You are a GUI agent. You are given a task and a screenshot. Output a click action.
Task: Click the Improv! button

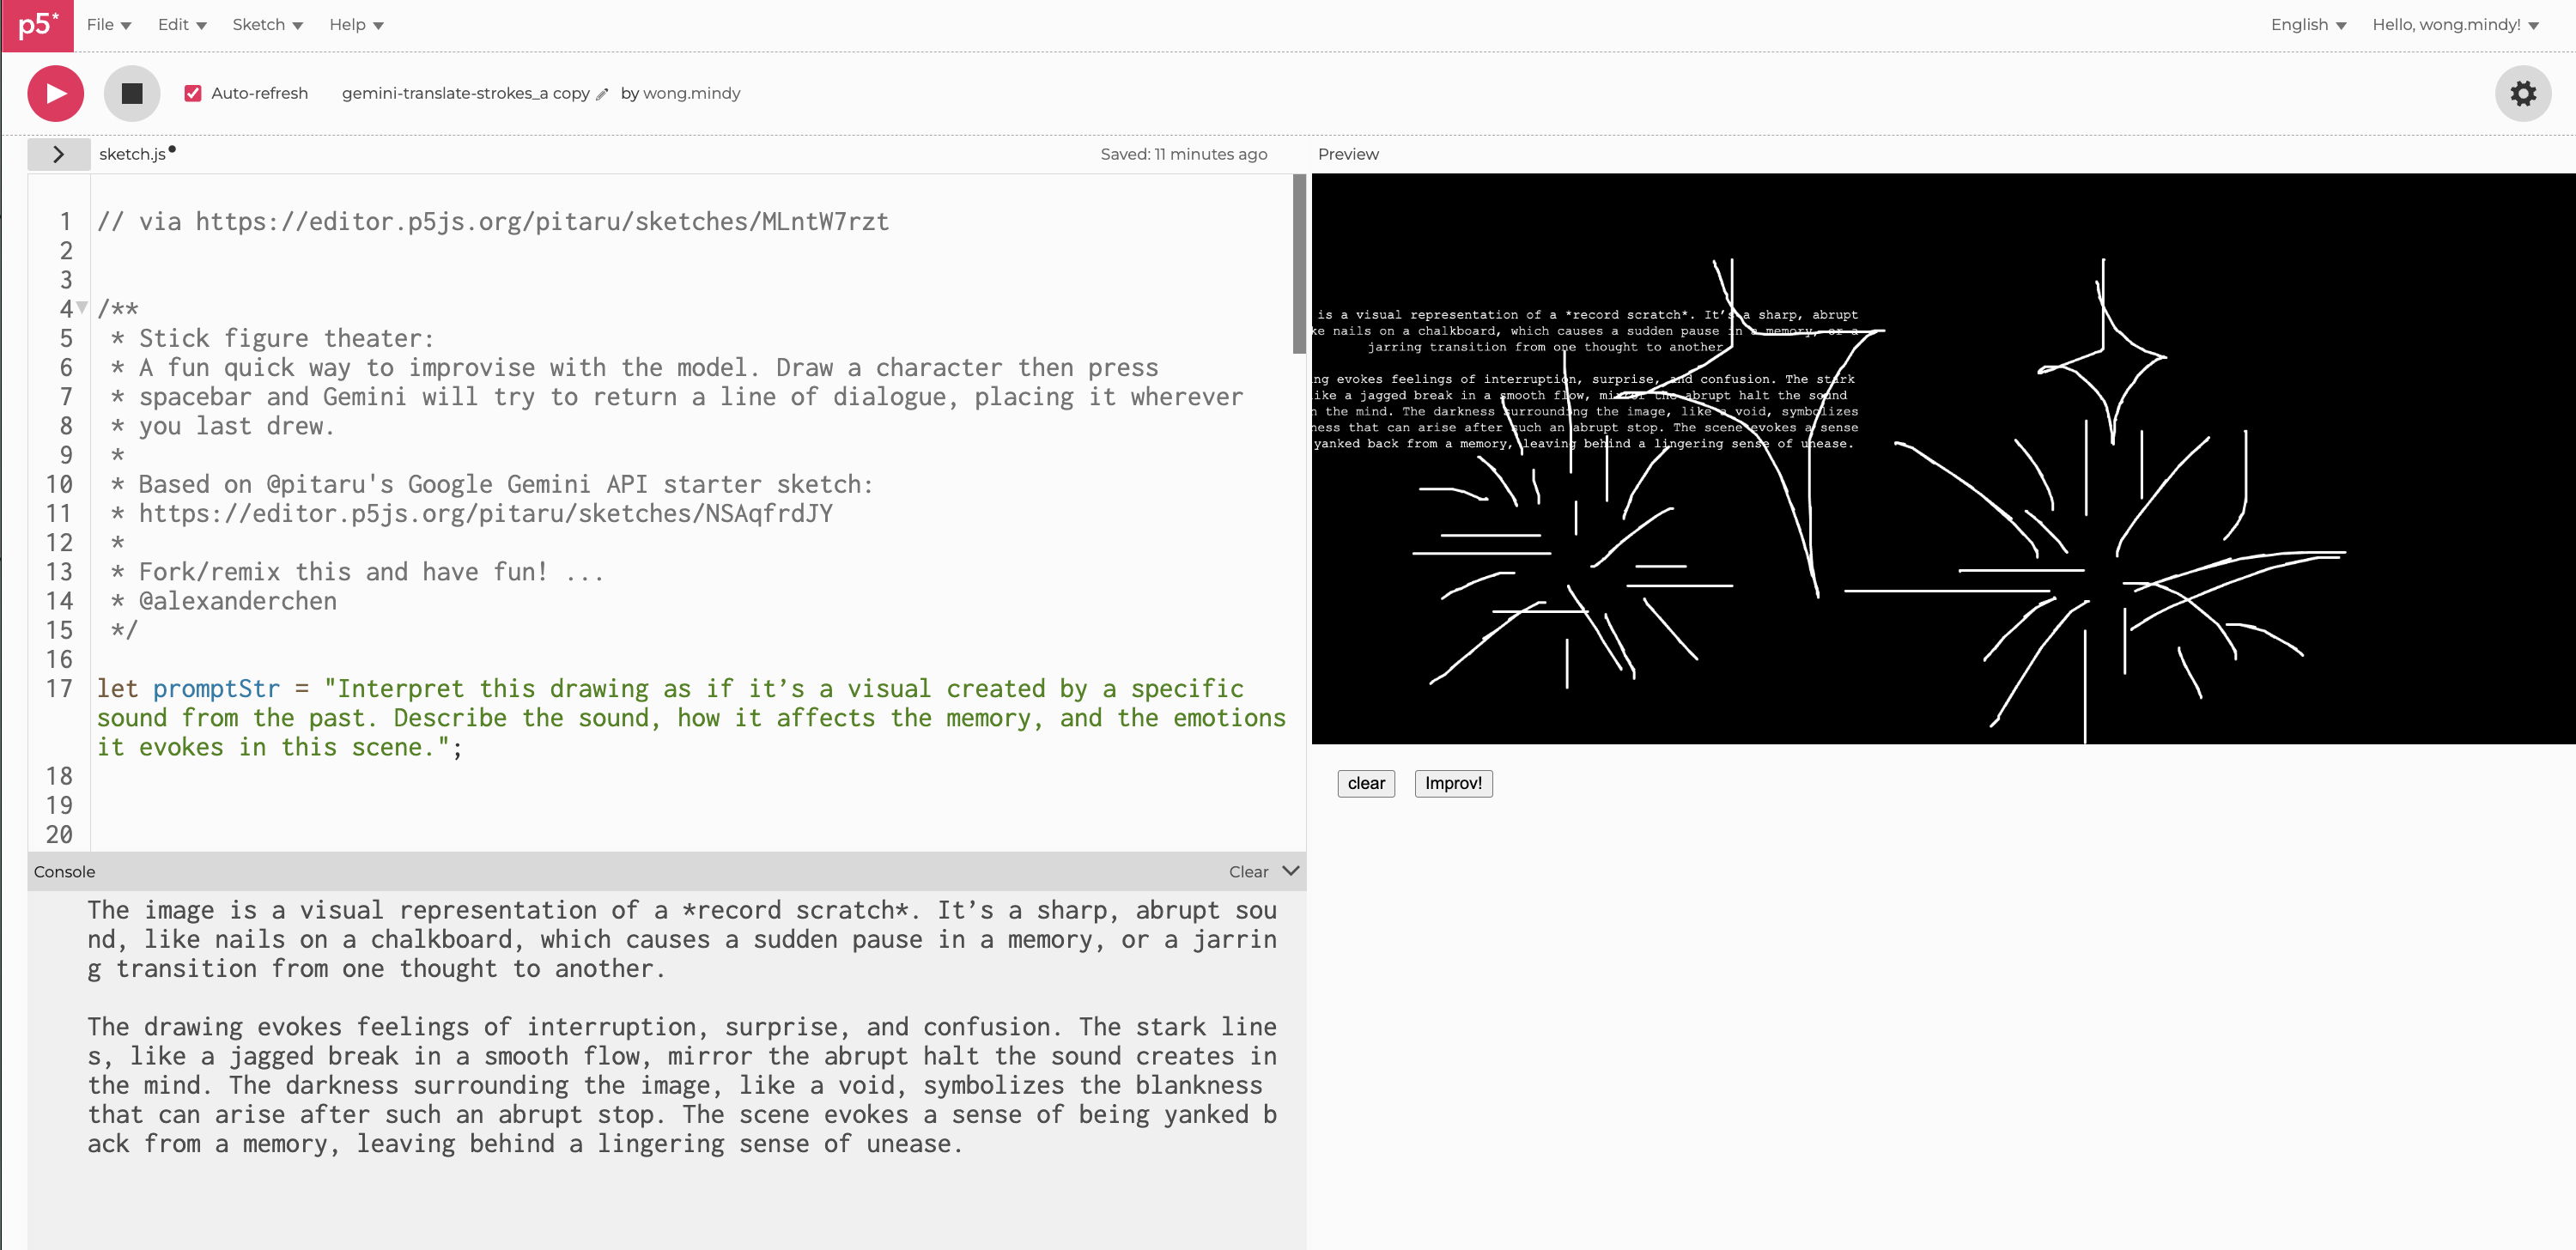click(x=1452, y=783)
